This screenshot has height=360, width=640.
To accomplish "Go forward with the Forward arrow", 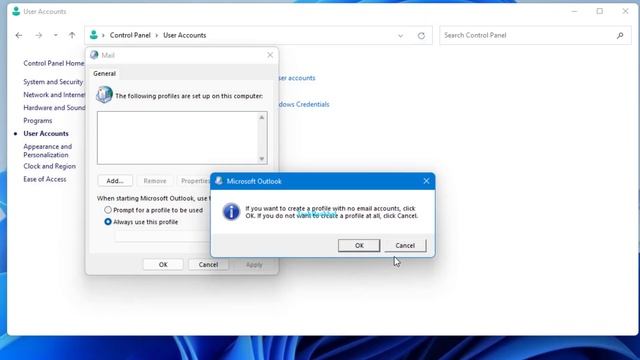I will [x=38, y=35].
